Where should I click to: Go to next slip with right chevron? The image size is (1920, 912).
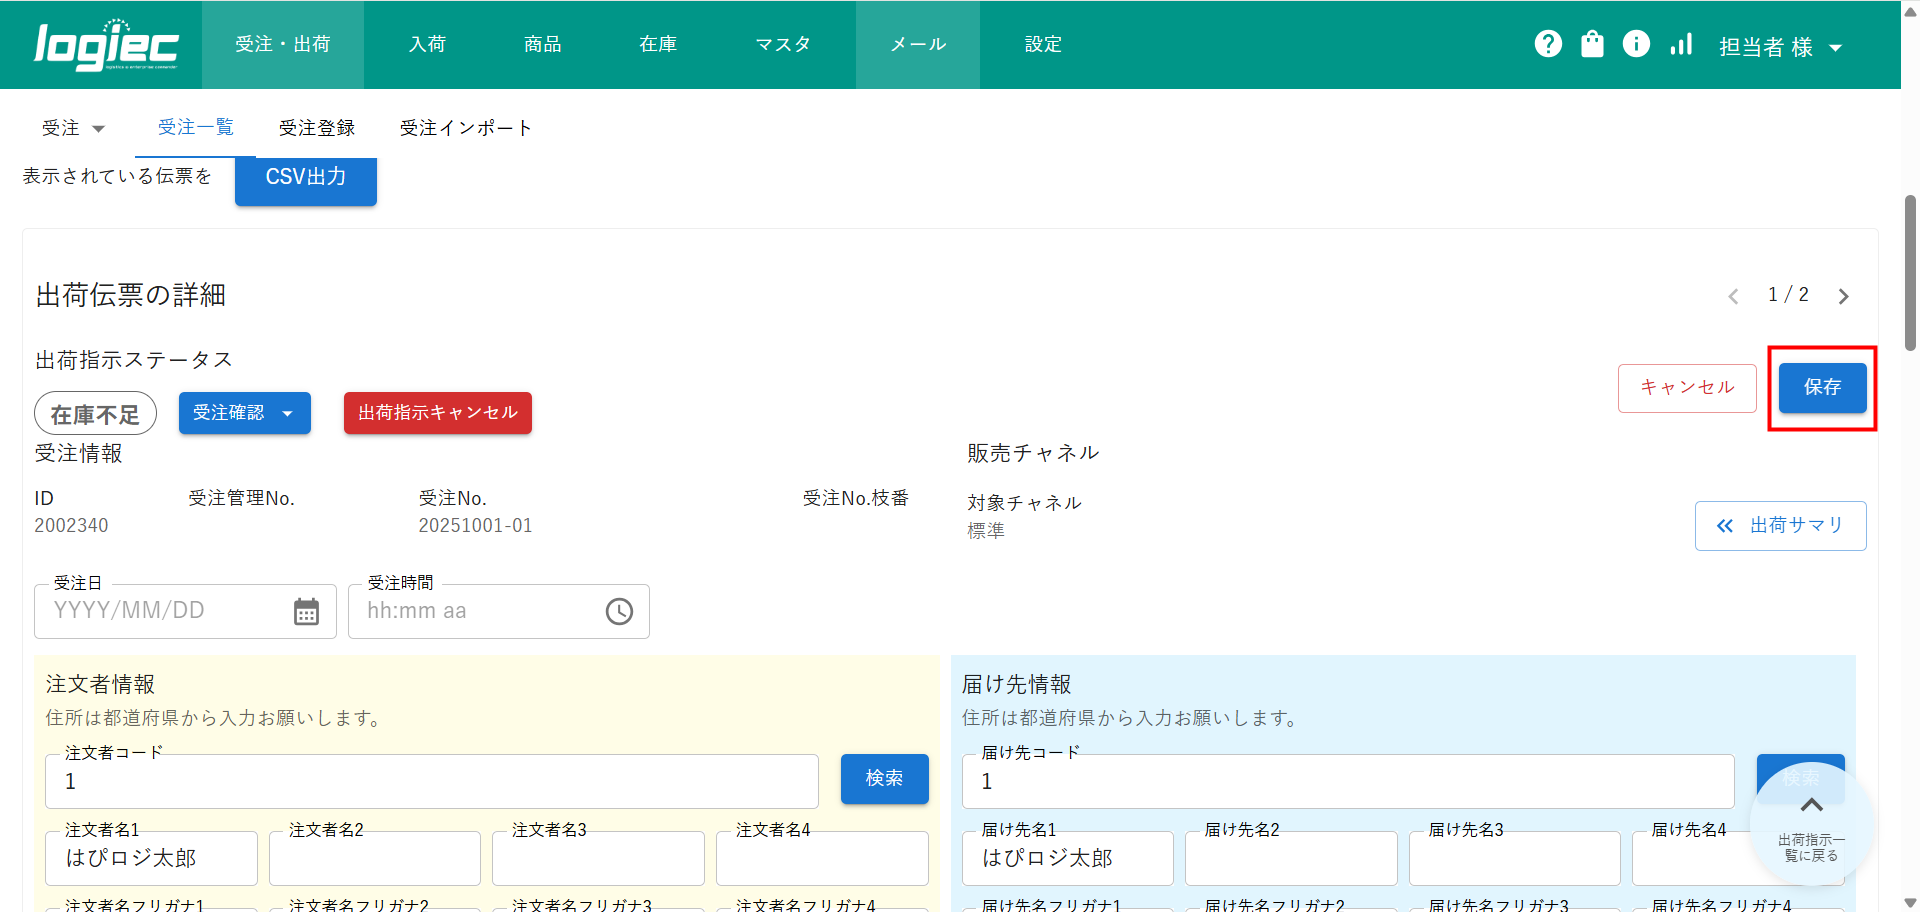click(x=1843, y=296)
